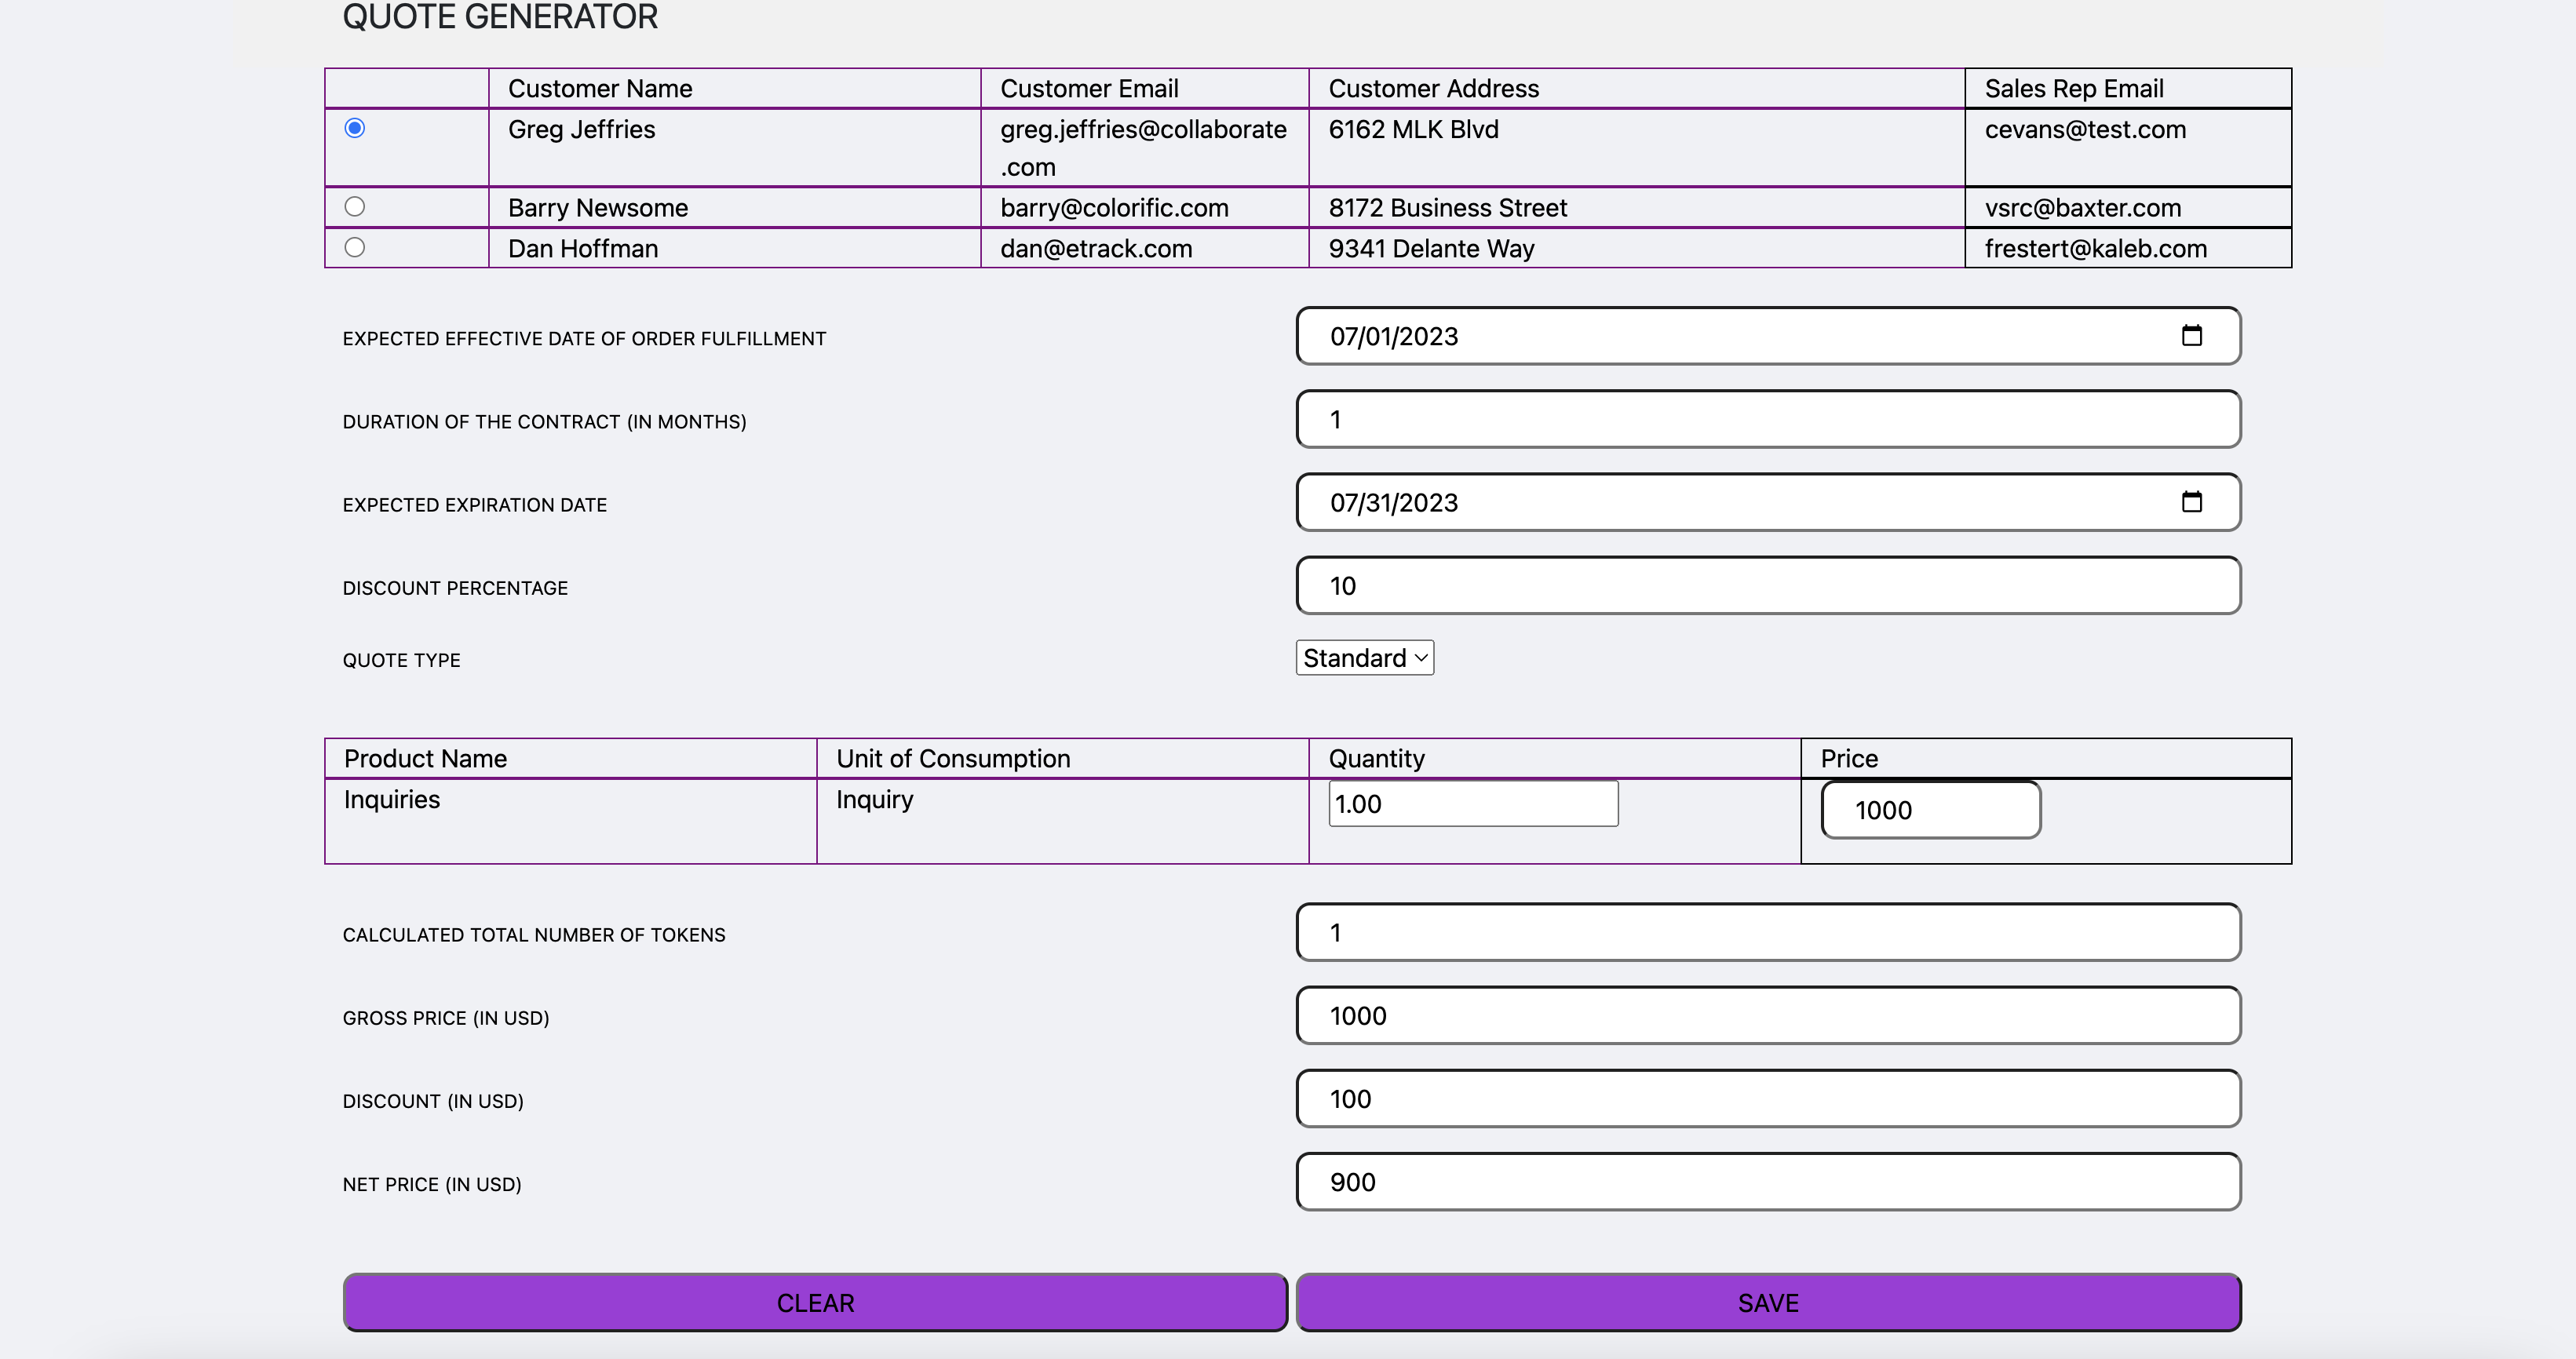The height and width of the screenshot is (1359, 2576).
Task: Open the Quote Type Standard dropdown
Action: click(x=1364, y=658)
